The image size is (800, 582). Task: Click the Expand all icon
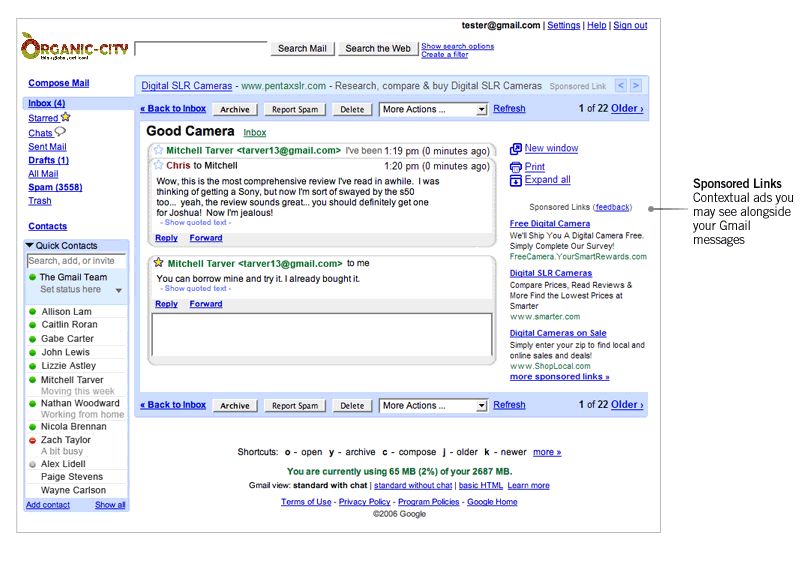[516, 180]
